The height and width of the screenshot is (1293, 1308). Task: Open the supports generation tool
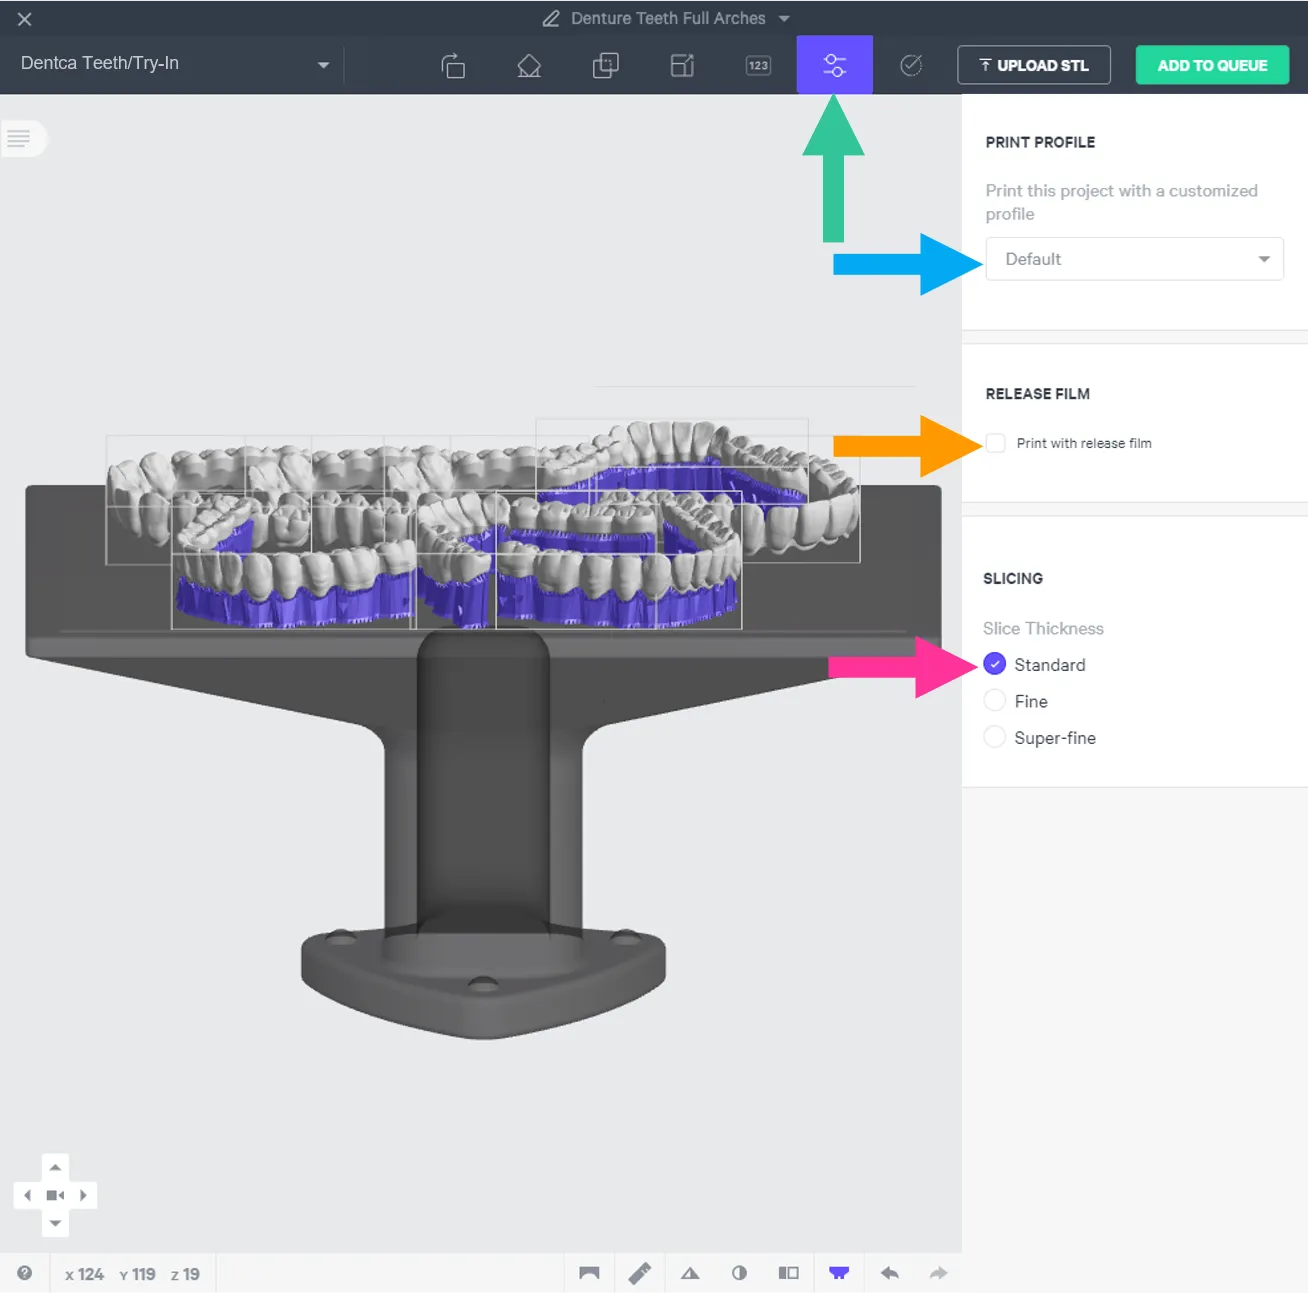pos(529,65)
